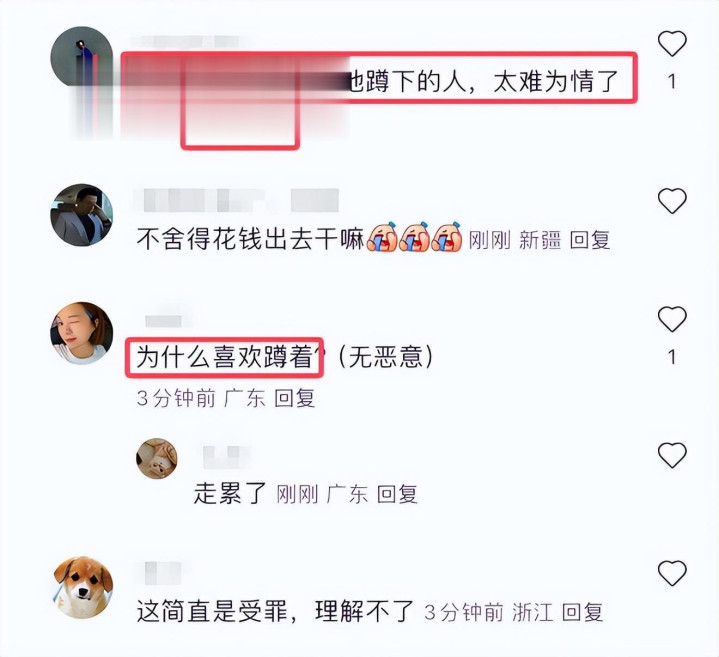Open the winking woman avatar profile
719x657 pixels.
[x=82, y=333]
